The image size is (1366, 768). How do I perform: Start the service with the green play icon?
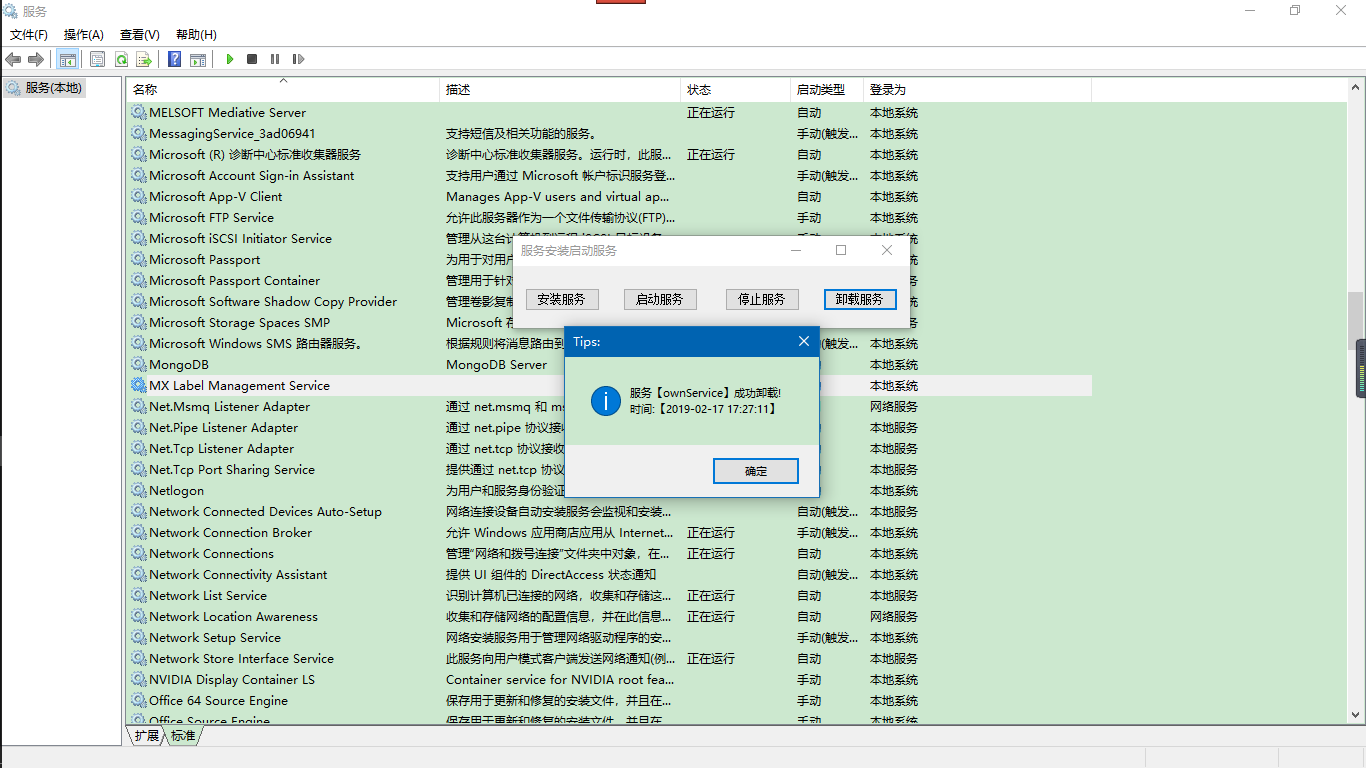[x=230, y=59]
